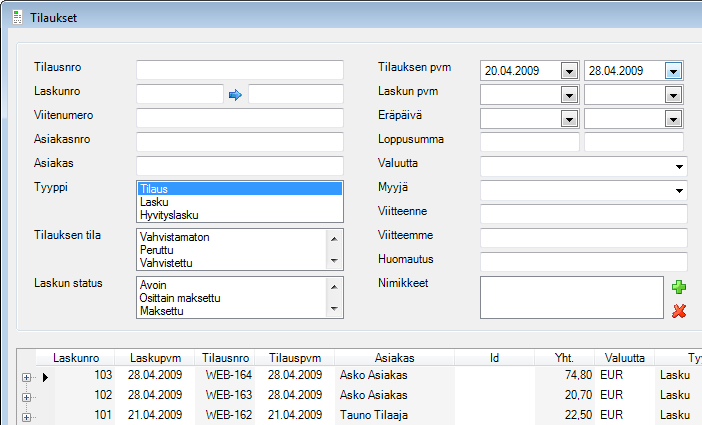The width and height of the screenshot is (702, 425).
Task: Click Tilauksen tila list scroll down arrow
Action: tap(334, 261)
